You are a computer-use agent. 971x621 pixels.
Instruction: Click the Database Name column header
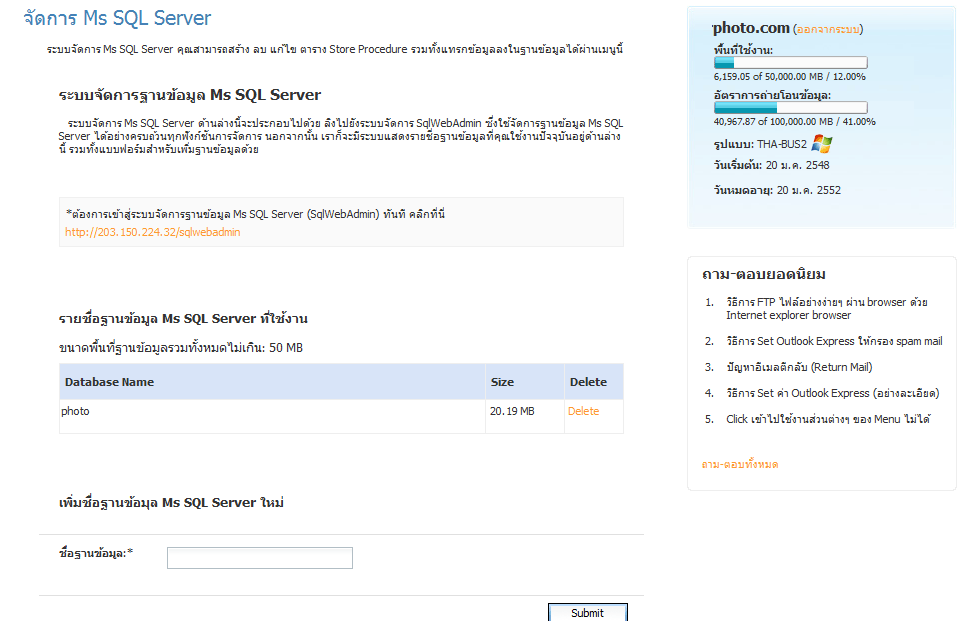click(x=109, y=382)
